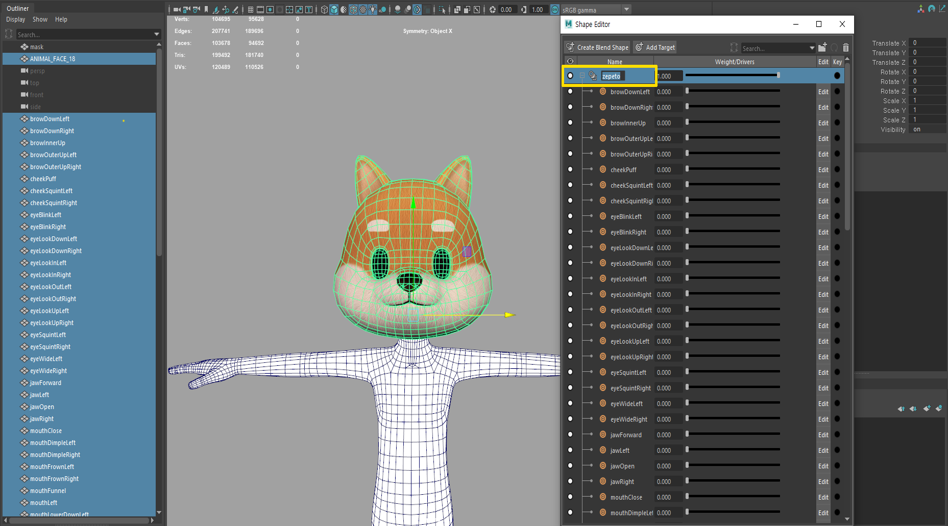Toggle the Use All Lights bulb icon
This screenshot has width=948, height=526.
372,10
